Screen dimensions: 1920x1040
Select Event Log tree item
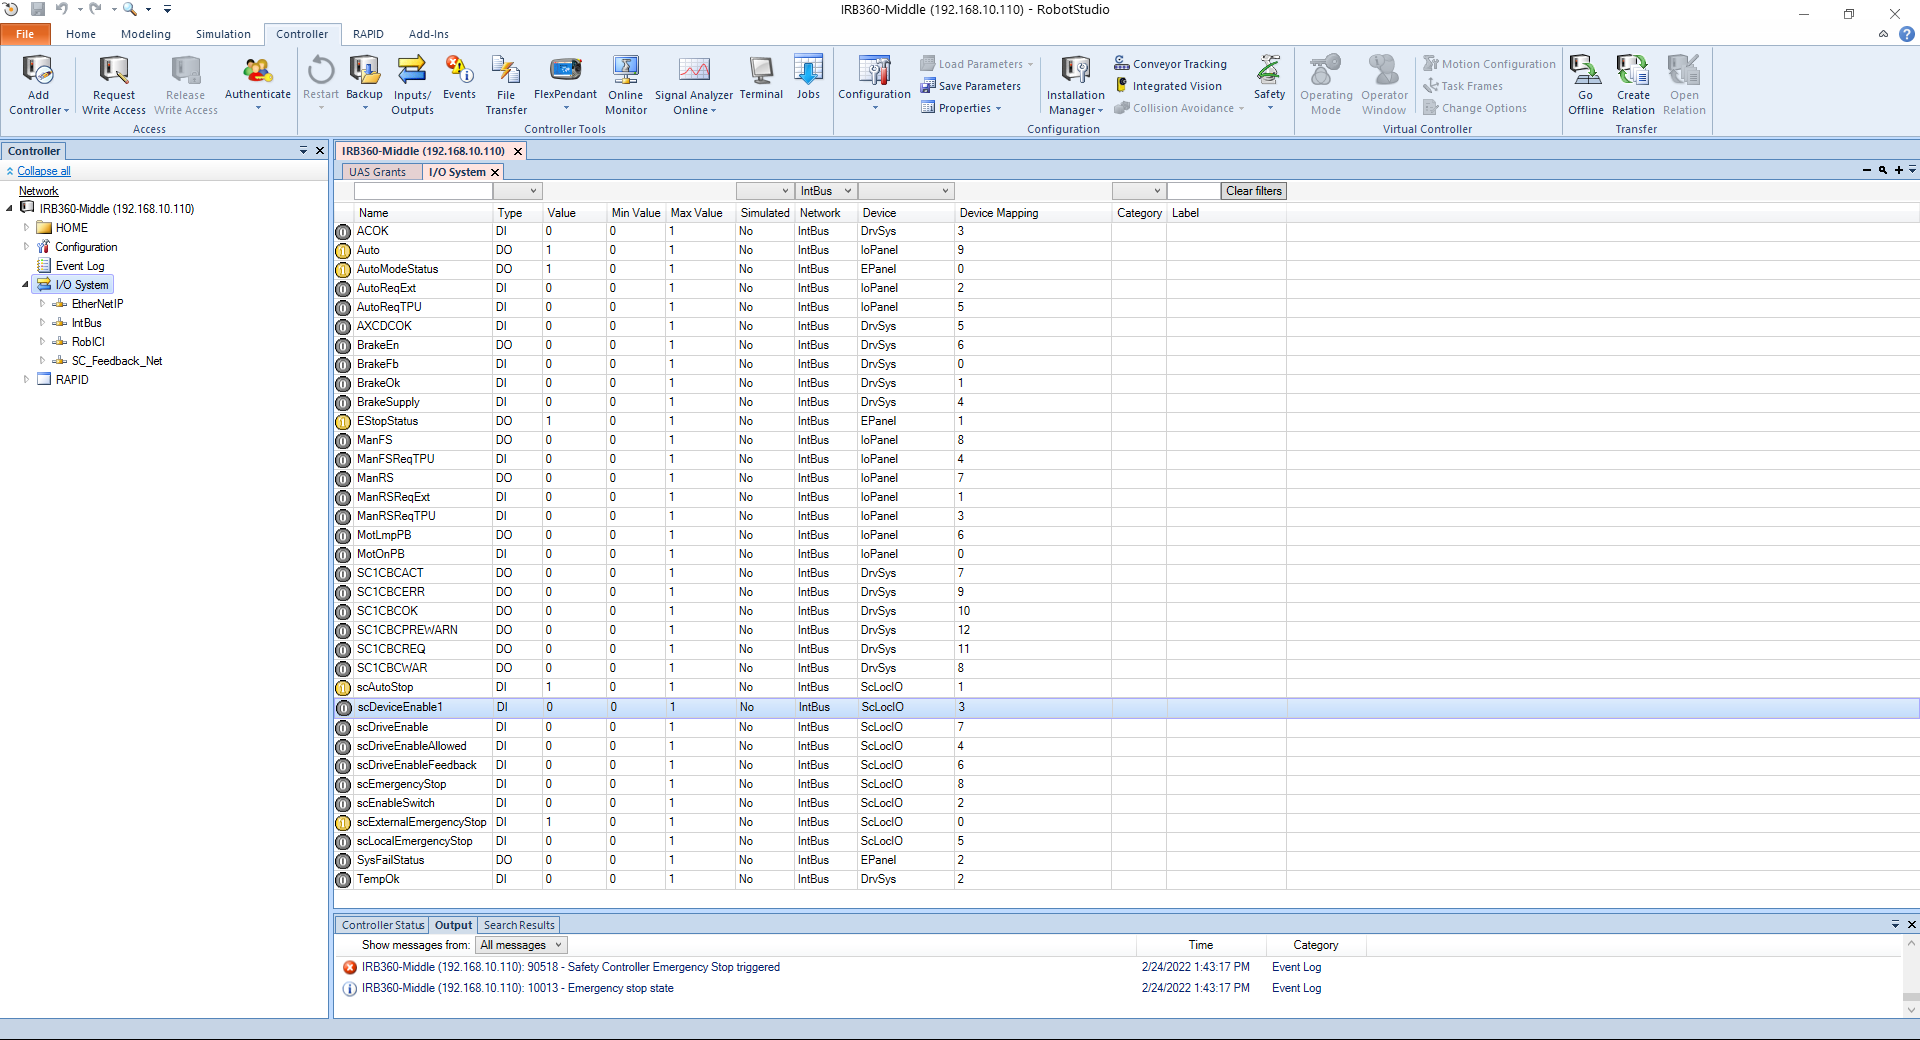80,266
